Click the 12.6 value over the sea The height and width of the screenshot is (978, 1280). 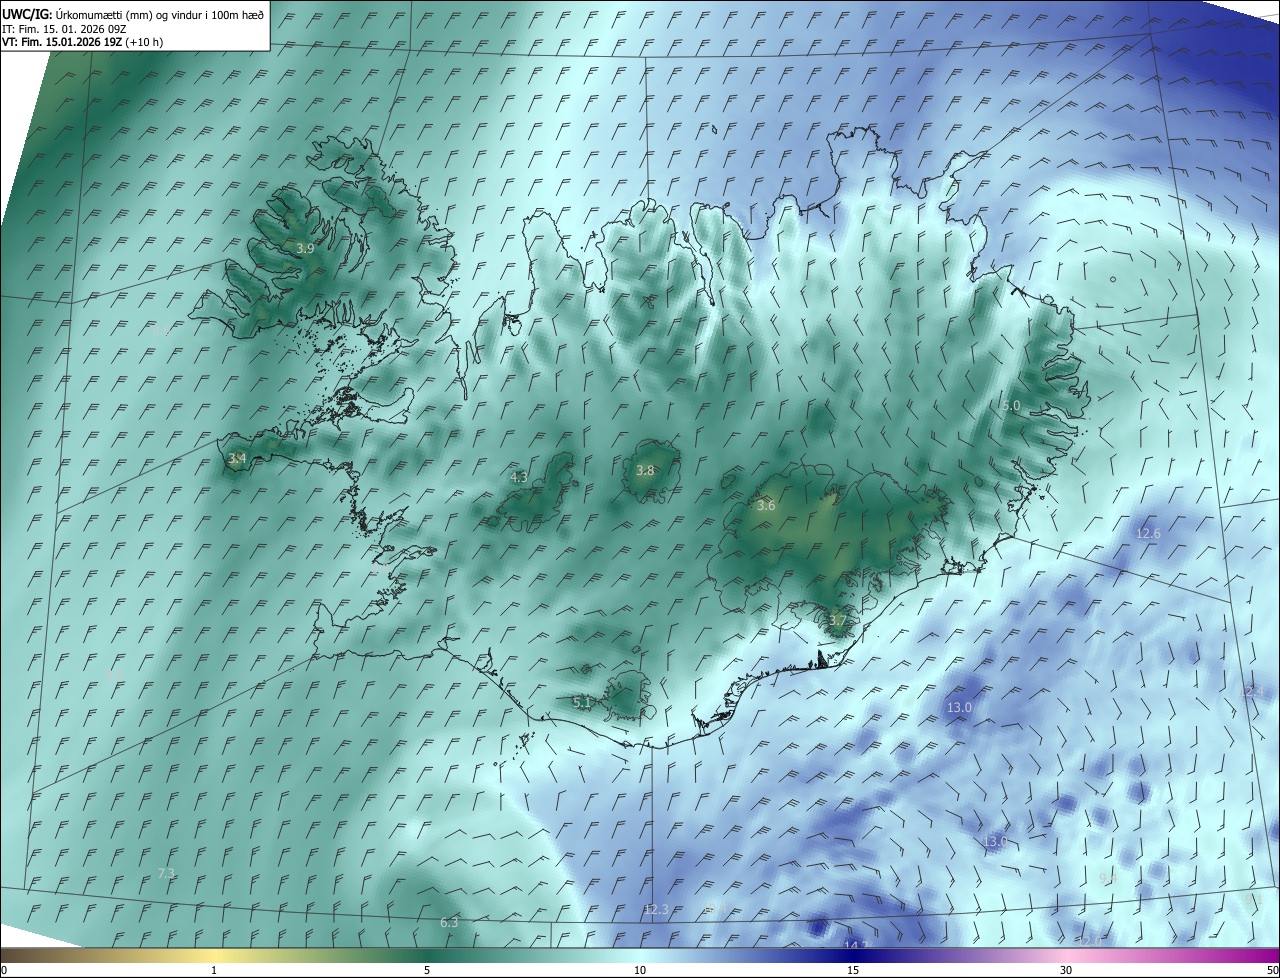pyautogui.click(x=1148, y=533)
